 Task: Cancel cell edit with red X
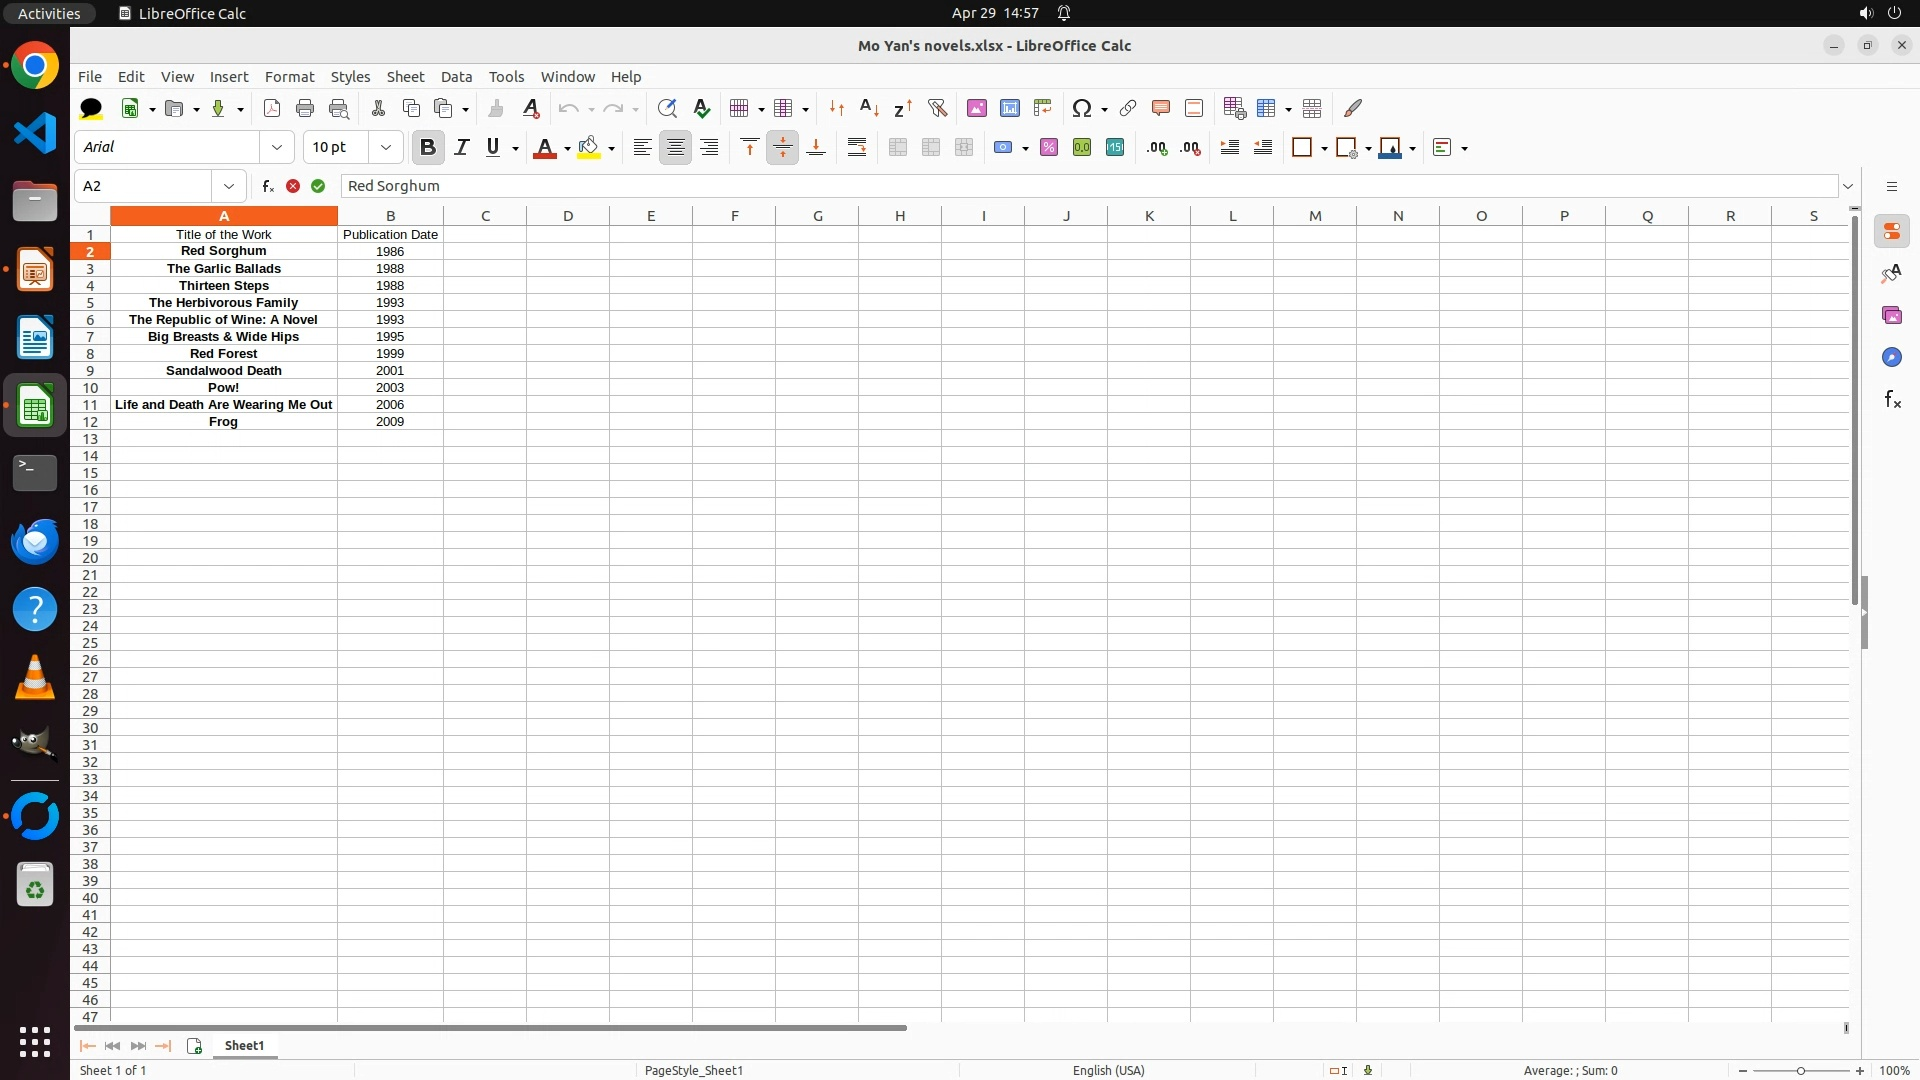[293, 186]
